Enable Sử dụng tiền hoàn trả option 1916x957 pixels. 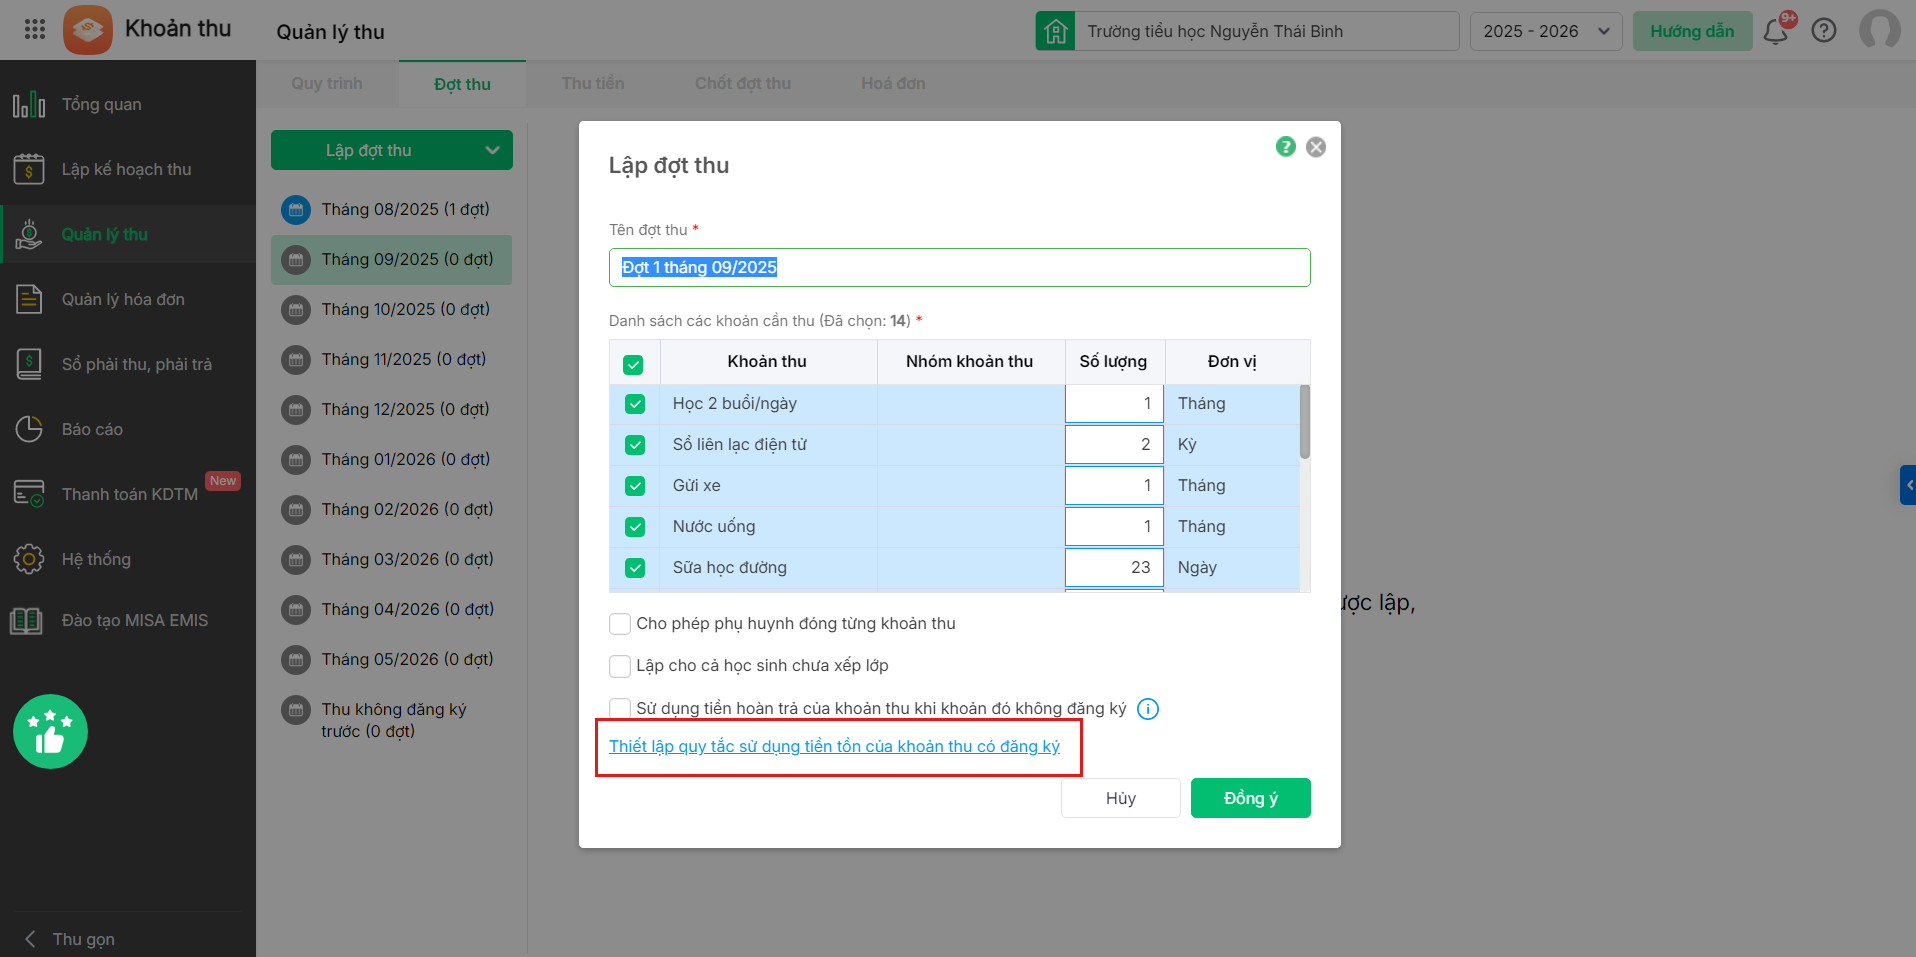tap(620, 708)
